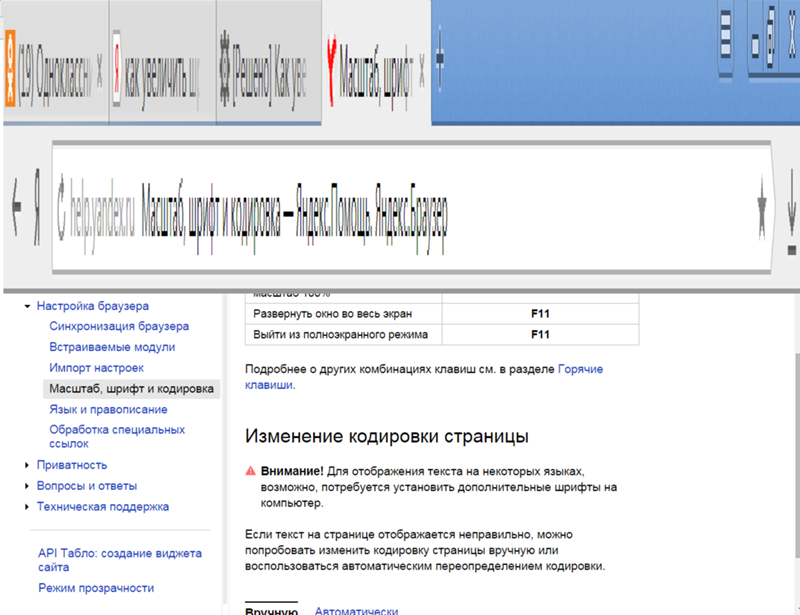The height and width of the screenshot is (615, 800).
Task: Open Импорт настроек in the sidebar
Action: (96, 368)
